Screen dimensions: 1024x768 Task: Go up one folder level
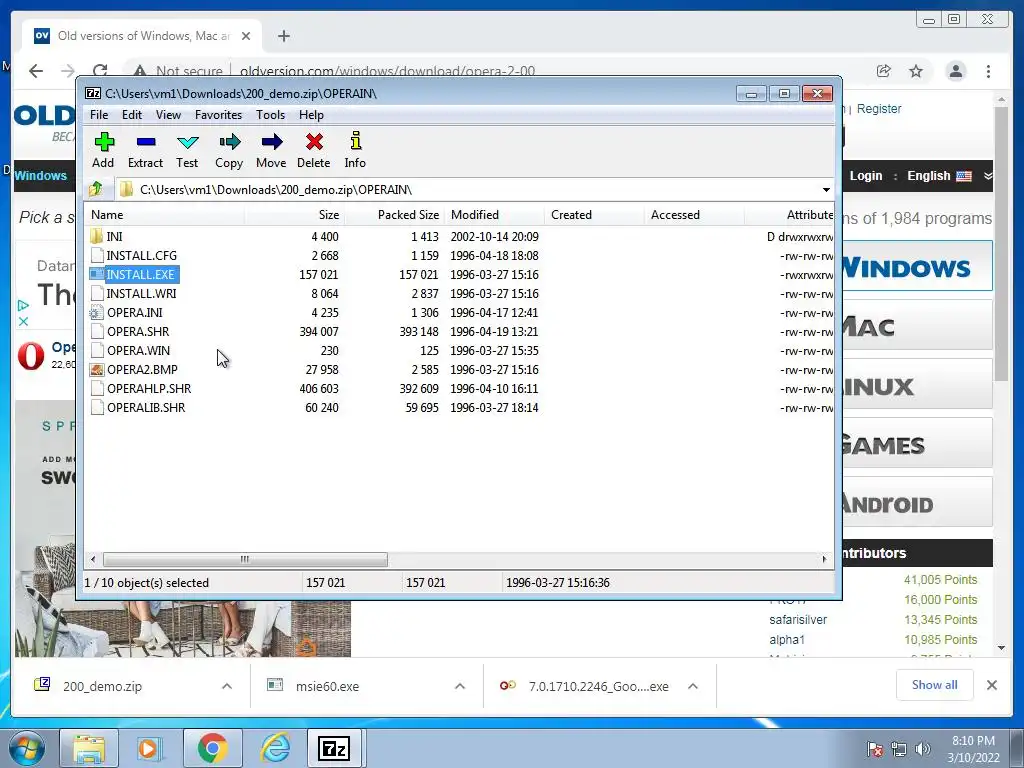coord(96,189)
